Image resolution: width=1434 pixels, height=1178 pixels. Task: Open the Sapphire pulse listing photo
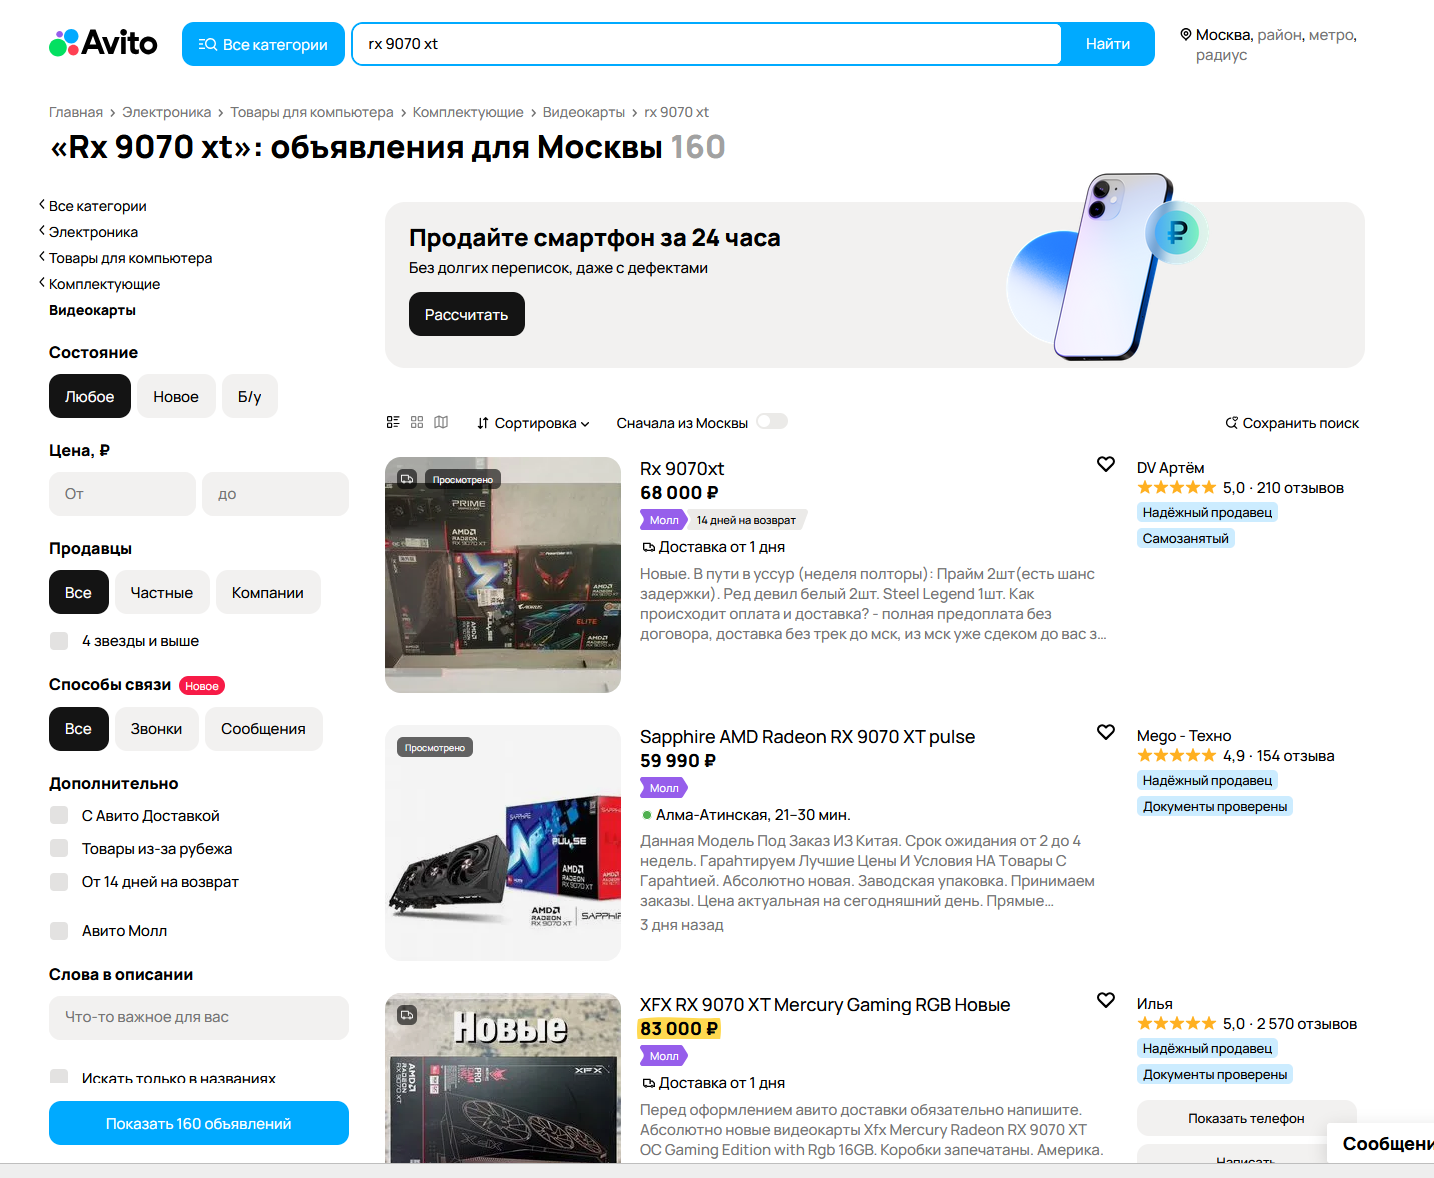point(503,843)
